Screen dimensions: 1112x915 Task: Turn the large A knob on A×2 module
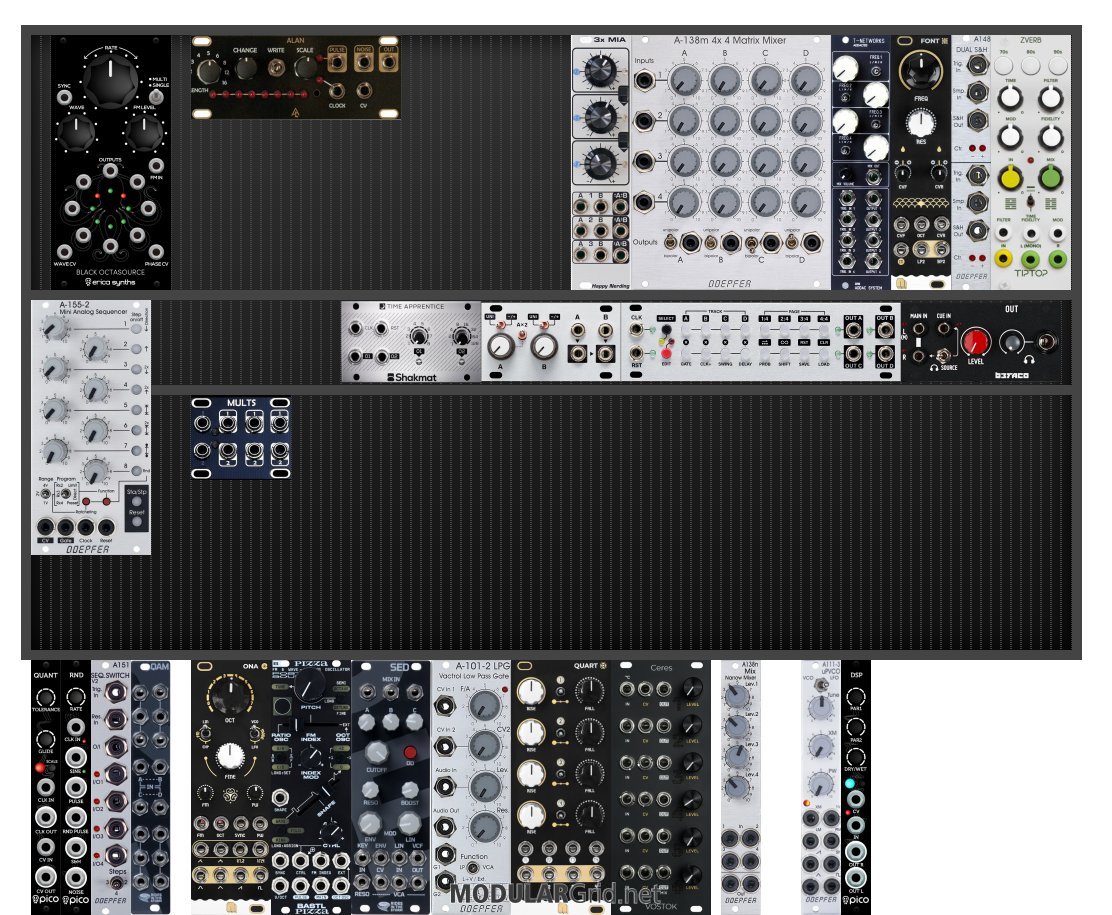pyautogui.click(x=501, y=346)
